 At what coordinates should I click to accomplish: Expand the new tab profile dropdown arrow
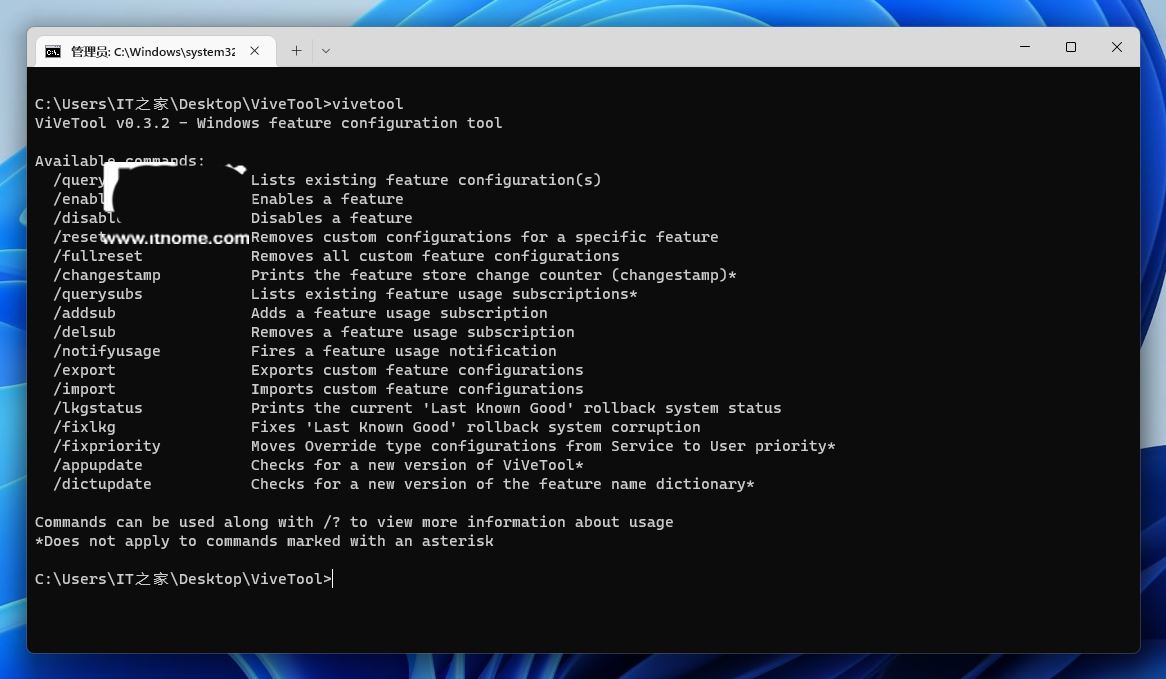point(326,51)
